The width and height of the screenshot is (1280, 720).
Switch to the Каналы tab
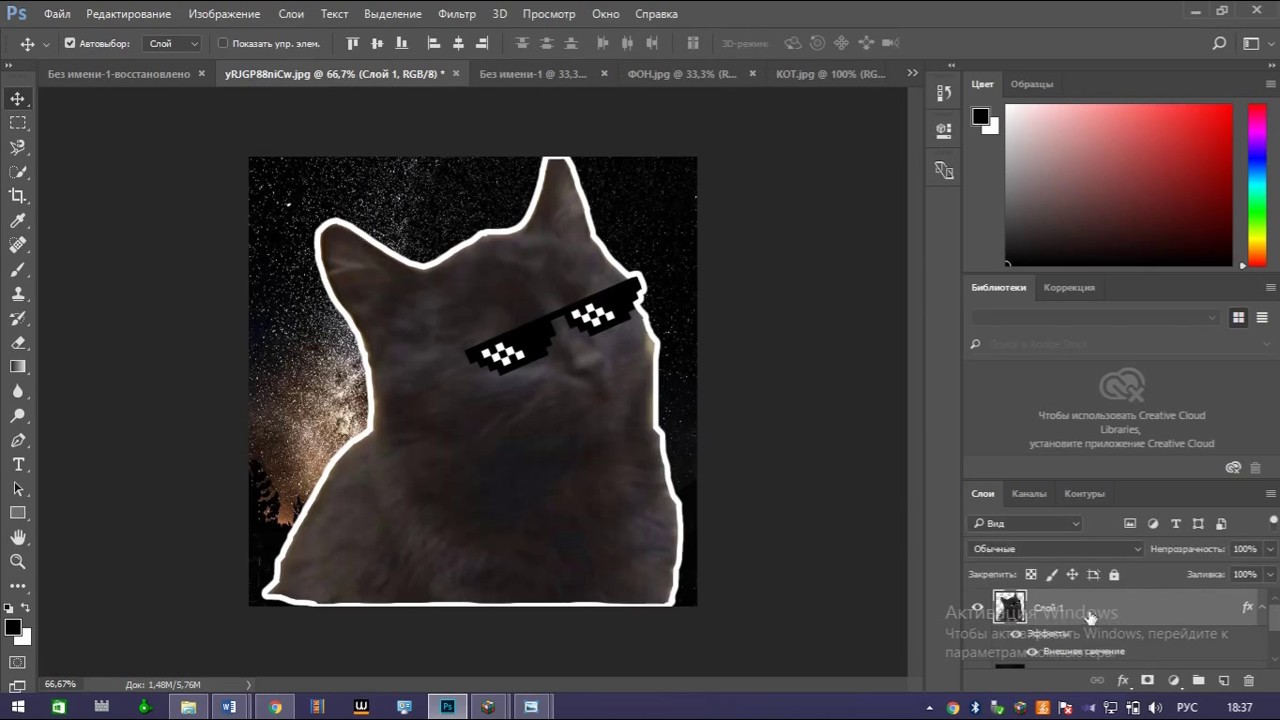click(x=1029, y=494)
